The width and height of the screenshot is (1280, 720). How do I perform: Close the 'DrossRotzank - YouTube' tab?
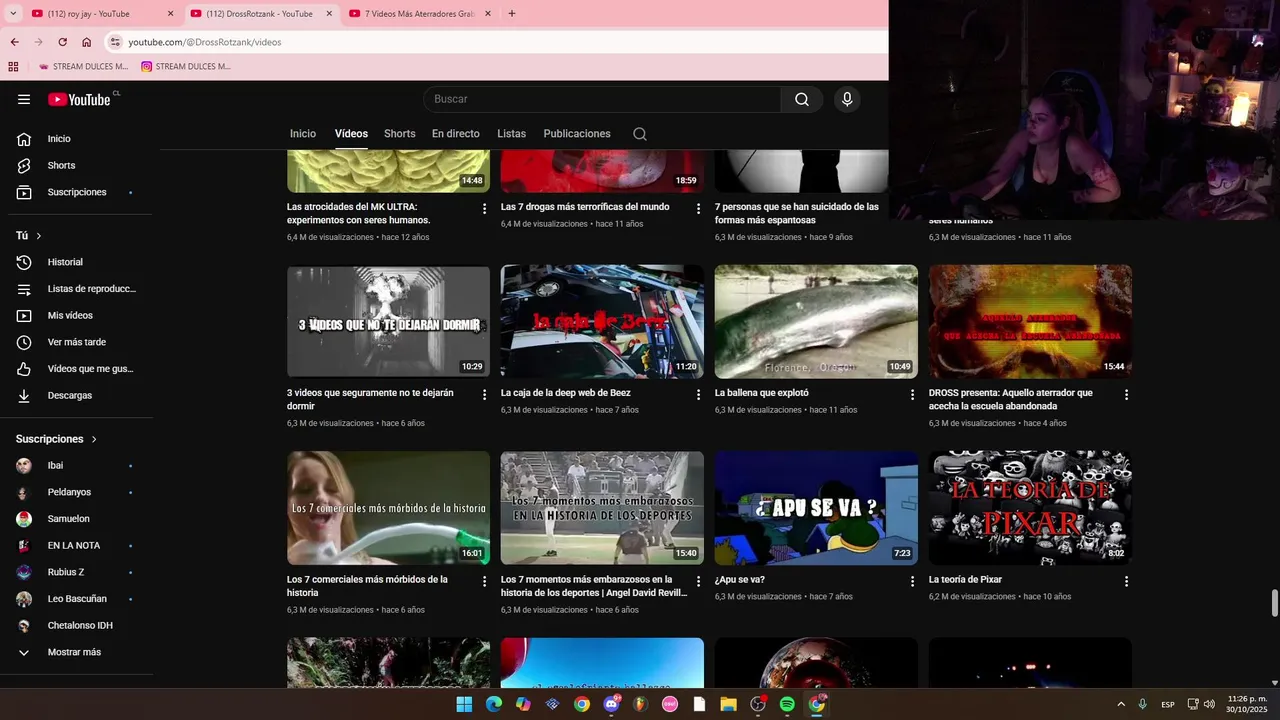click(329, 14)
